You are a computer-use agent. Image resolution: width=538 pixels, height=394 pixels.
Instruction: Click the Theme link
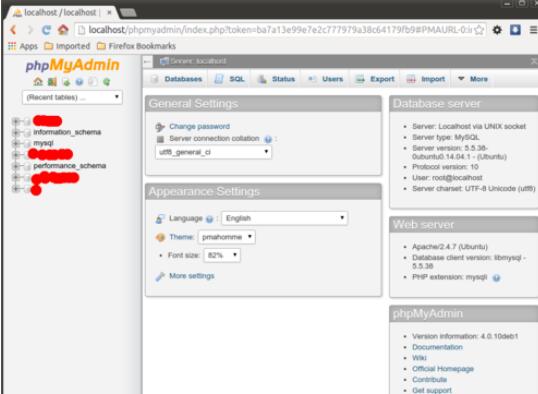[x=181, y=237]
